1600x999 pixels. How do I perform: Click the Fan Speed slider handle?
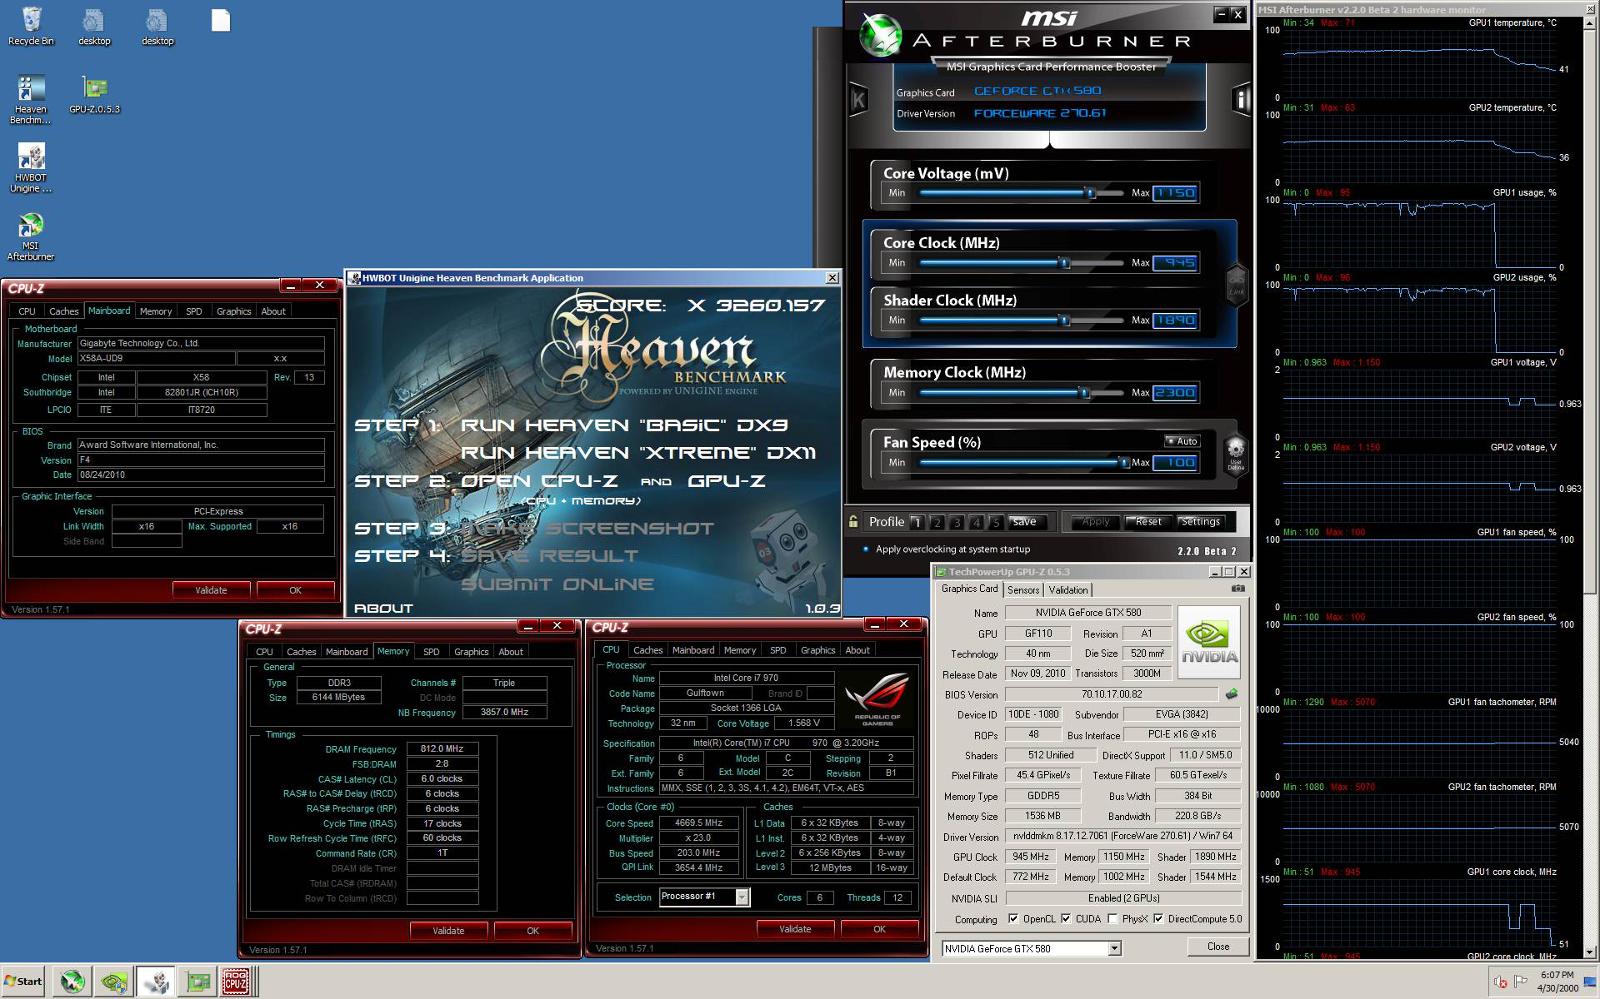click(x=1124, y=463)
